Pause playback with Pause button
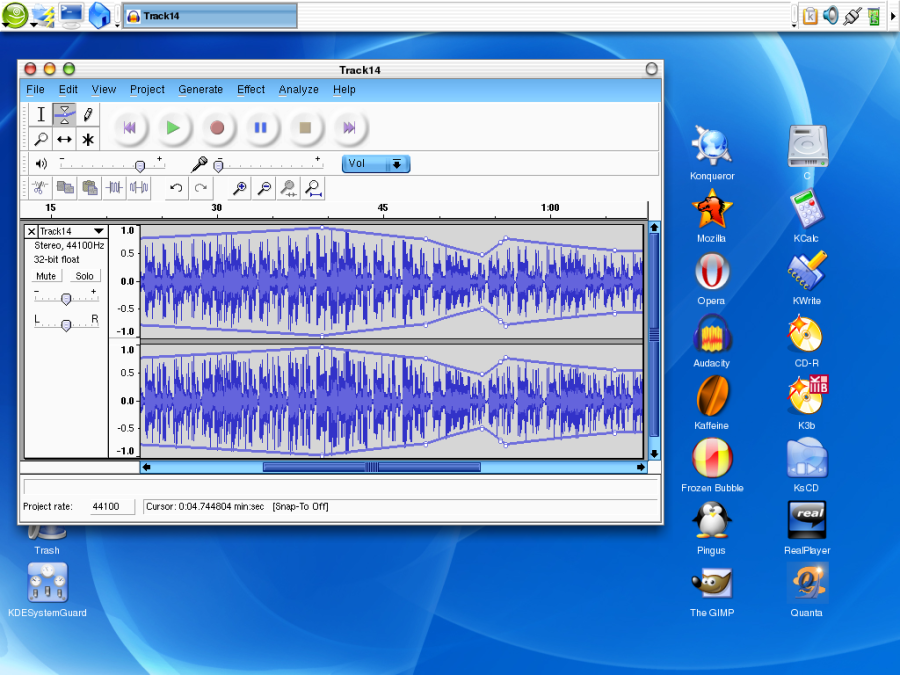900x675 pixels. tap(261, 127)
